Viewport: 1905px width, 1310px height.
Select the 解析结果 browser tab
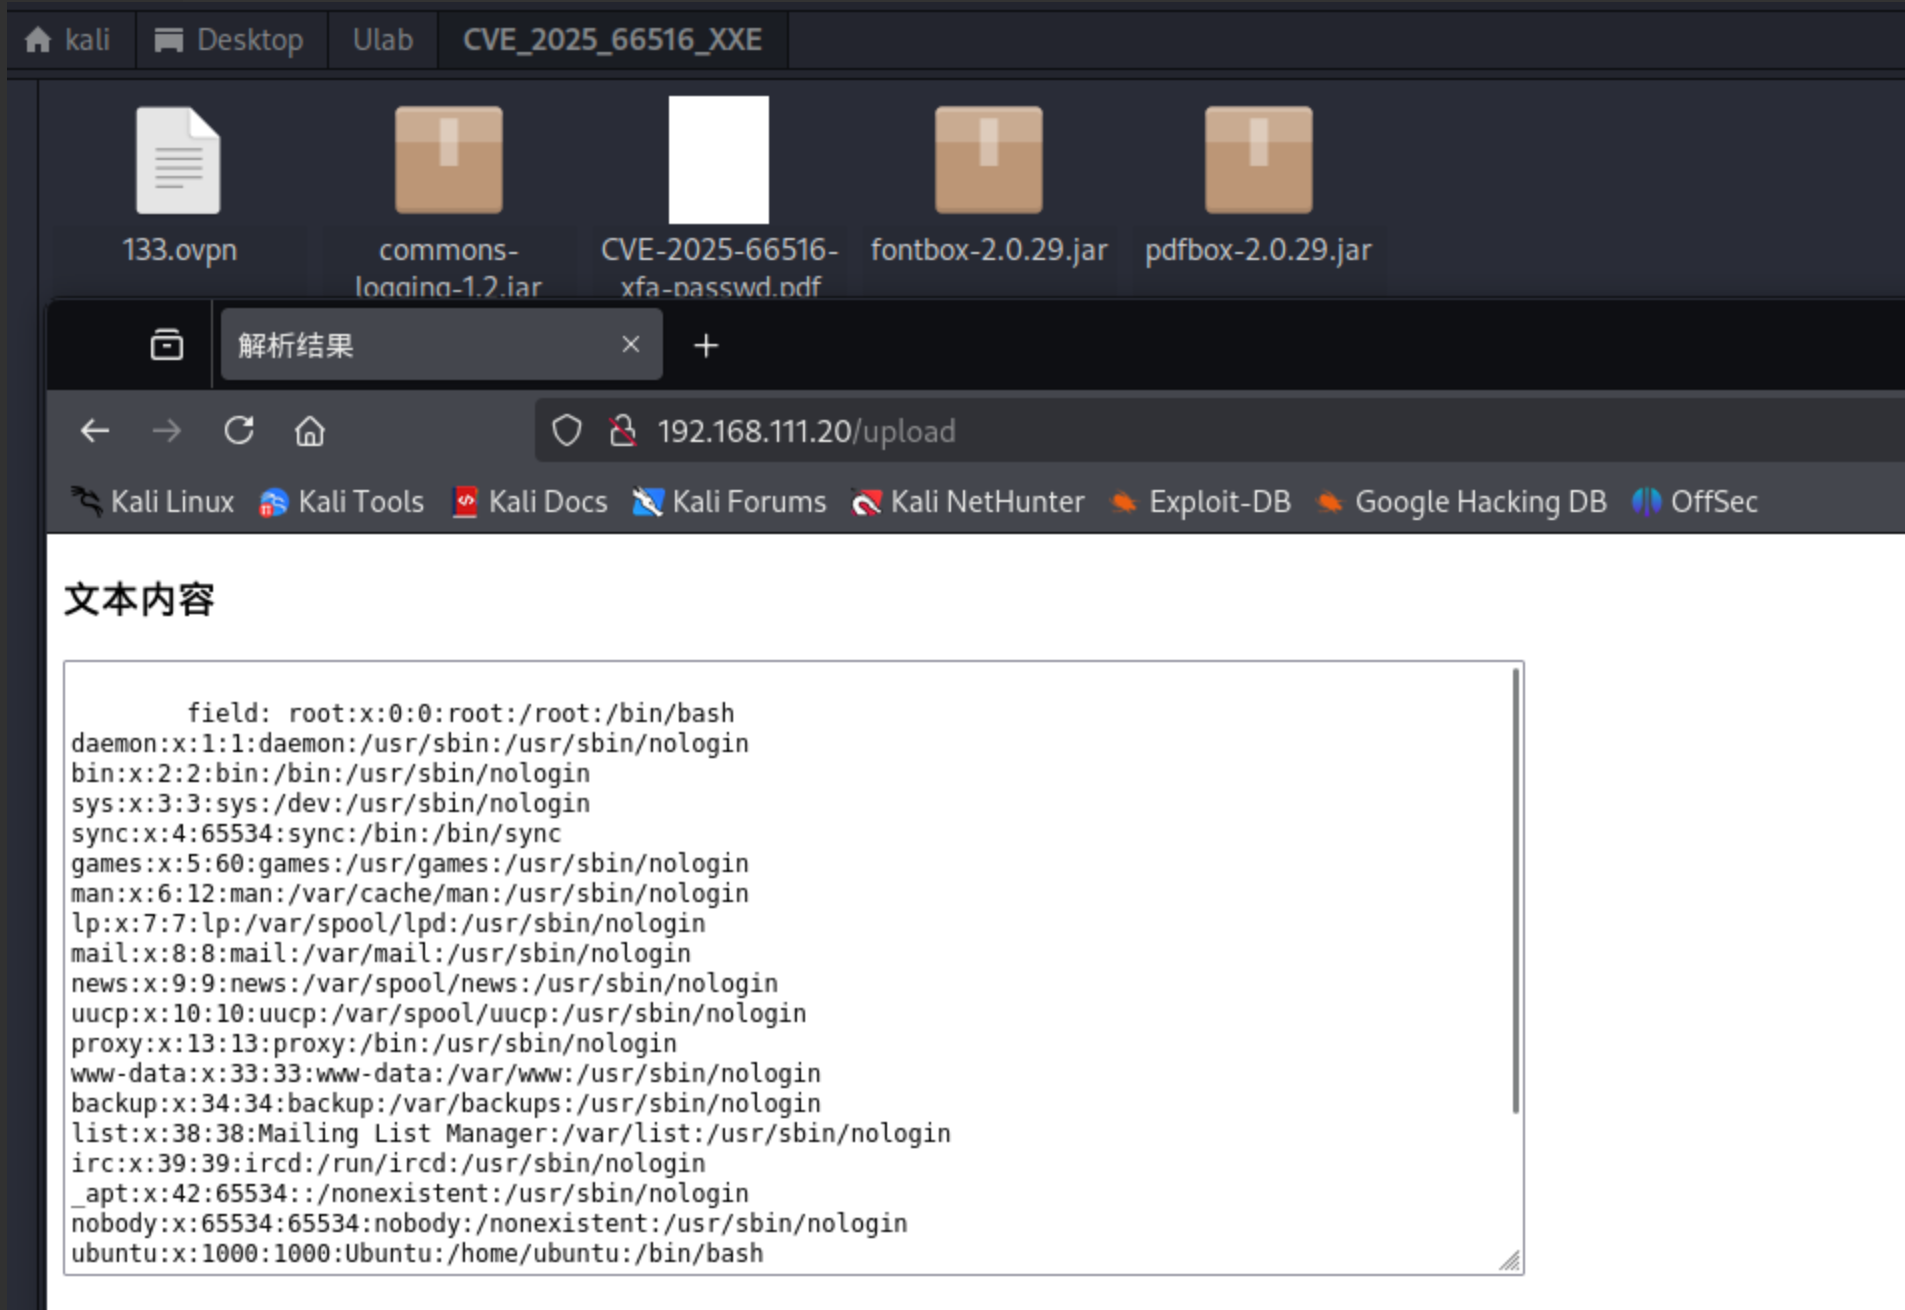click(400, 344)
